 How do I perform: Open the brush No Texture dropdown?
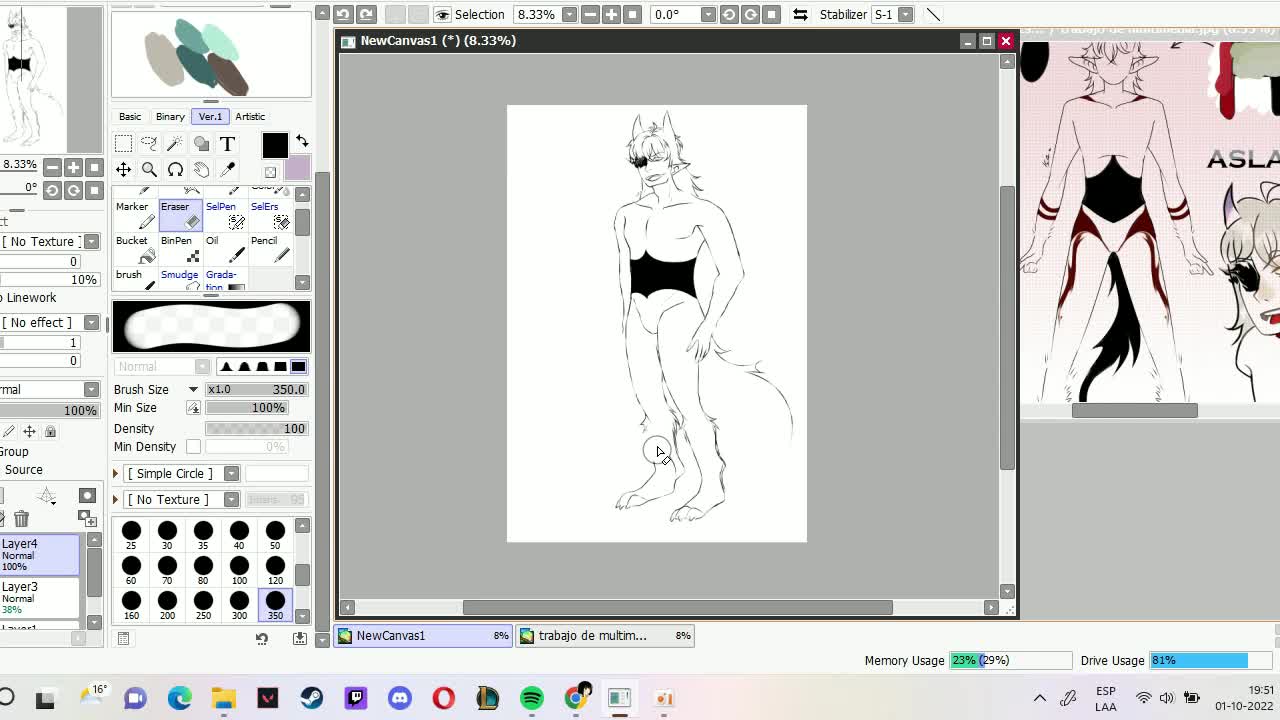click(231, 499)
